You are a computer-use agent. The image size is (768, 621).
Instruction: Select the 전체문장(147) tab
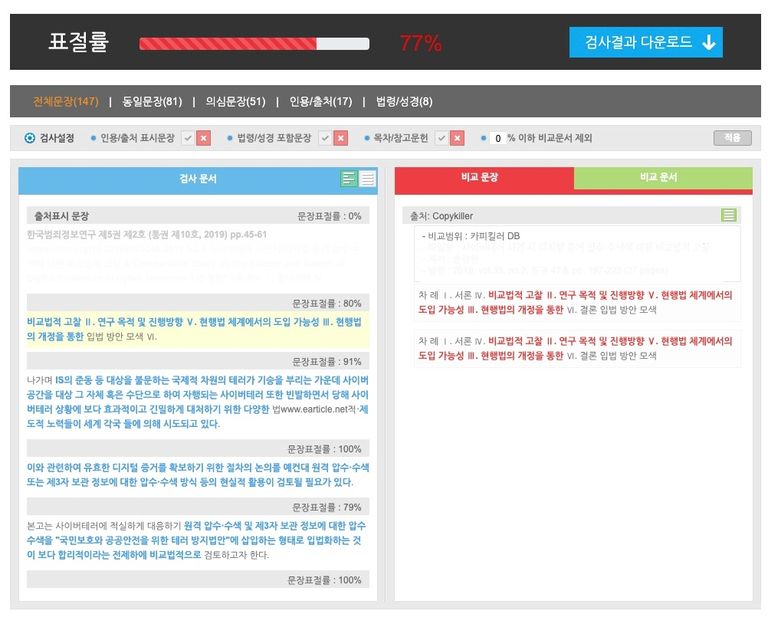pos(66,101)
